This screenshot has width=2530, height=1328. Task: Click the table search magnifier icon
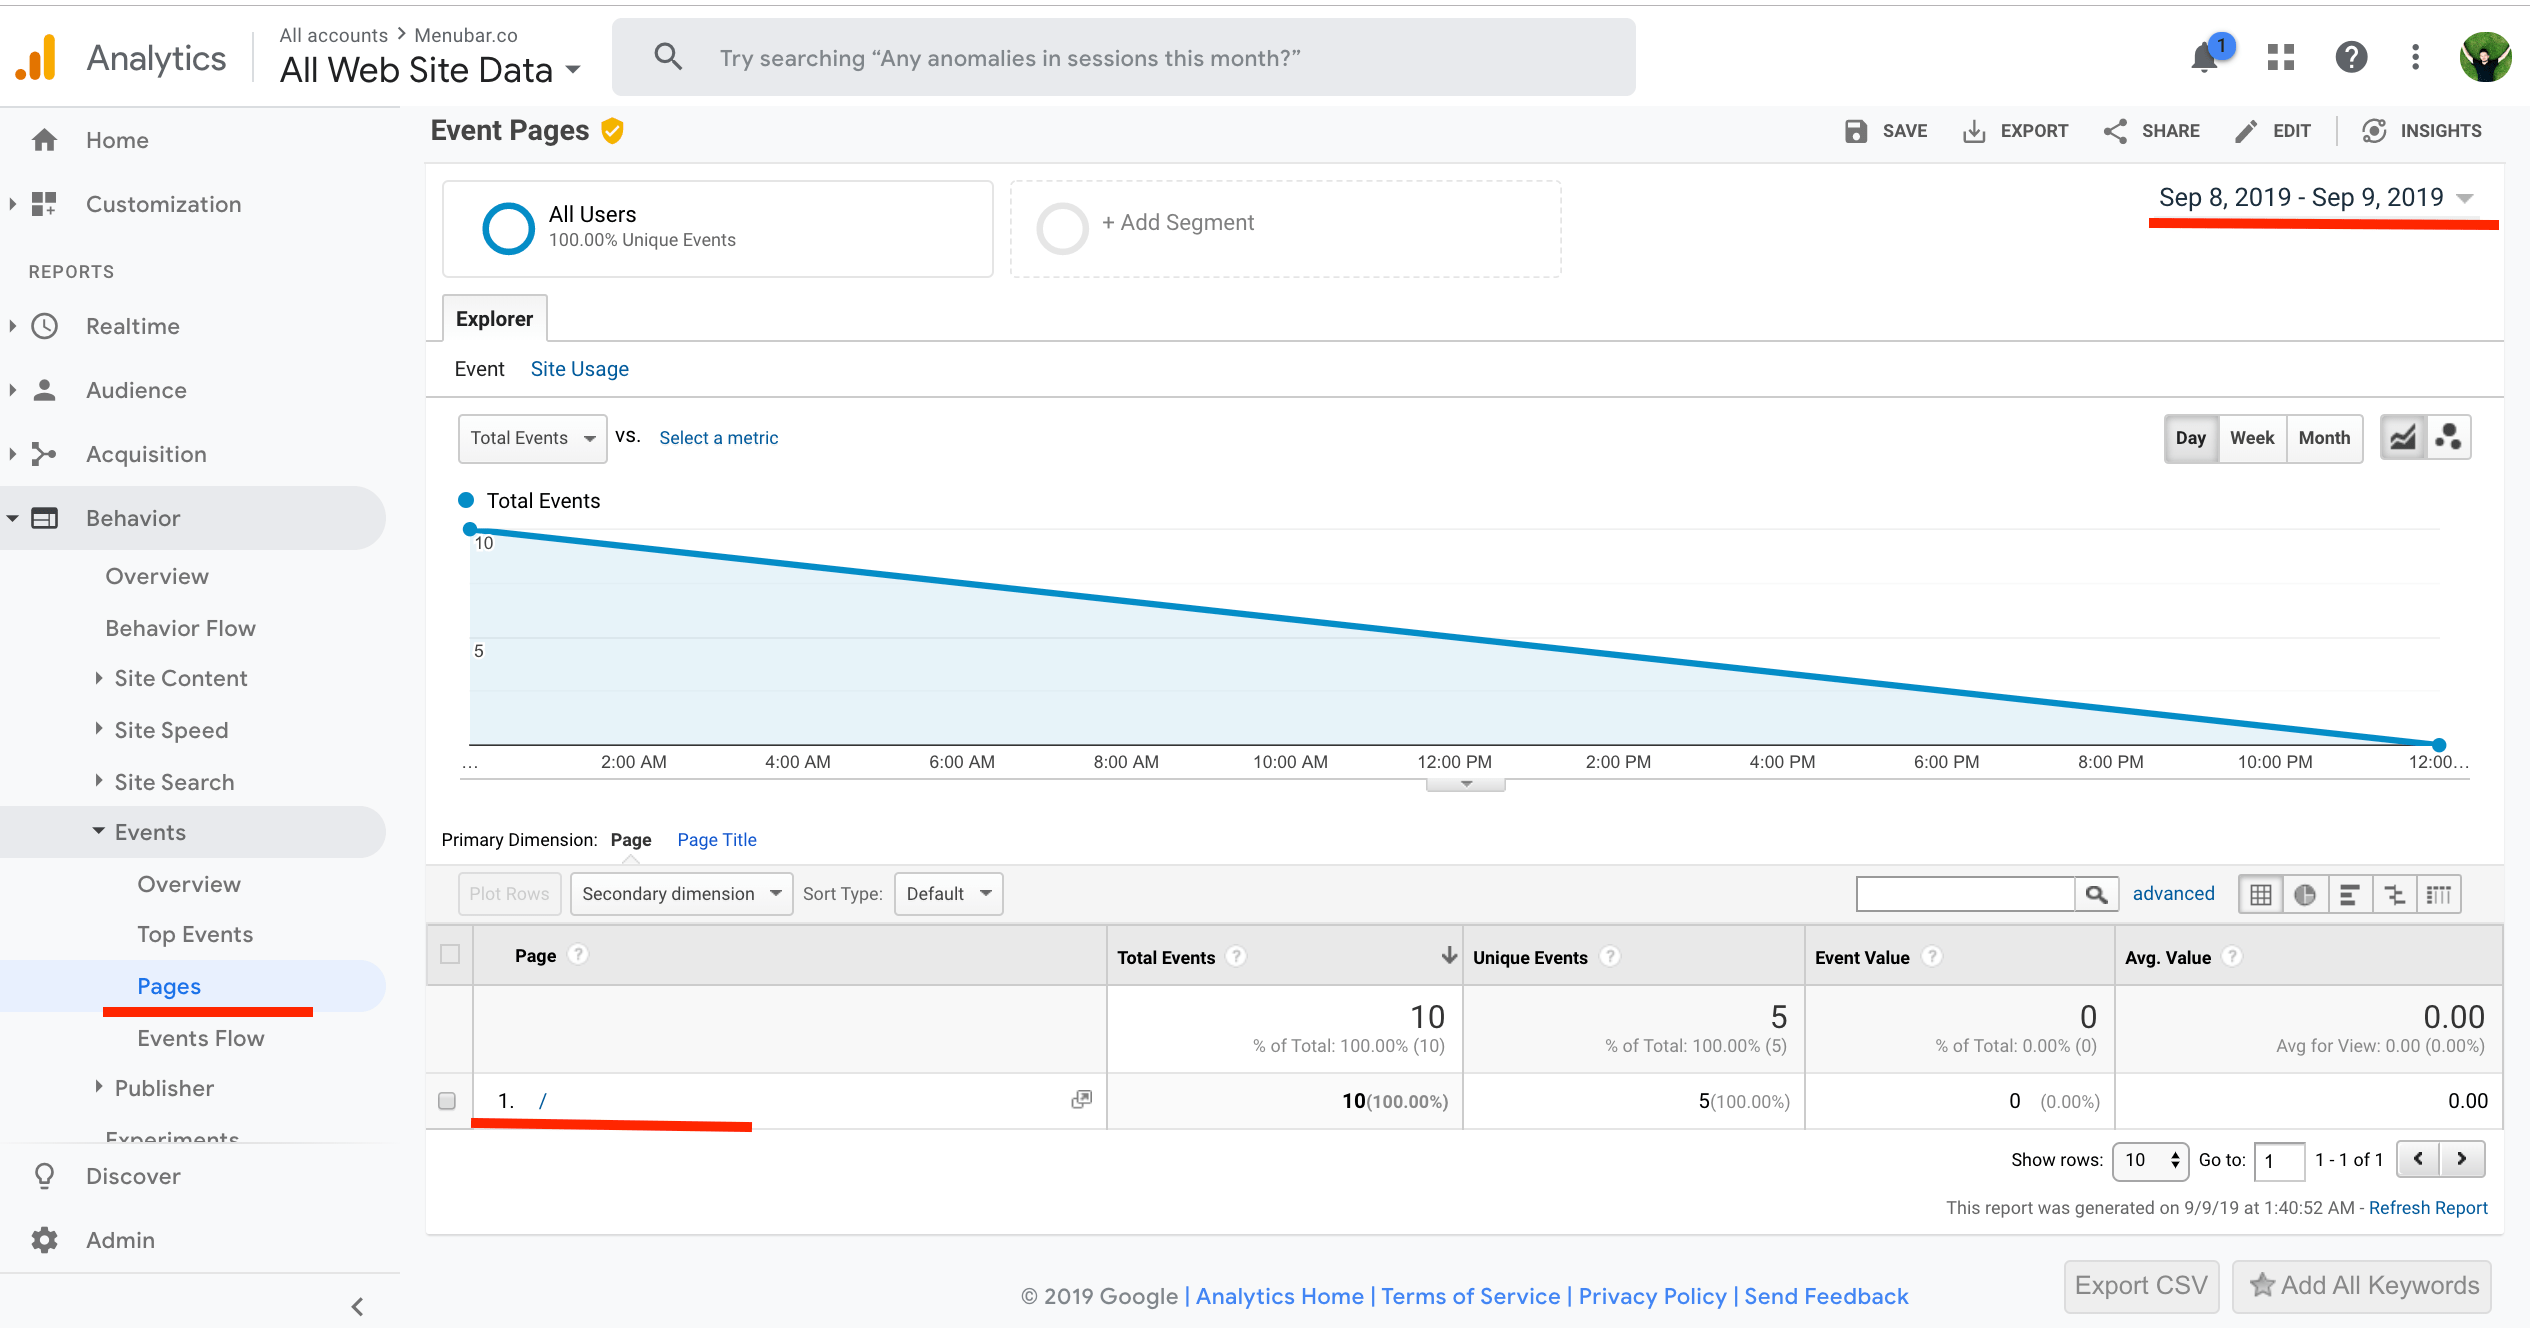point(2096,894)
